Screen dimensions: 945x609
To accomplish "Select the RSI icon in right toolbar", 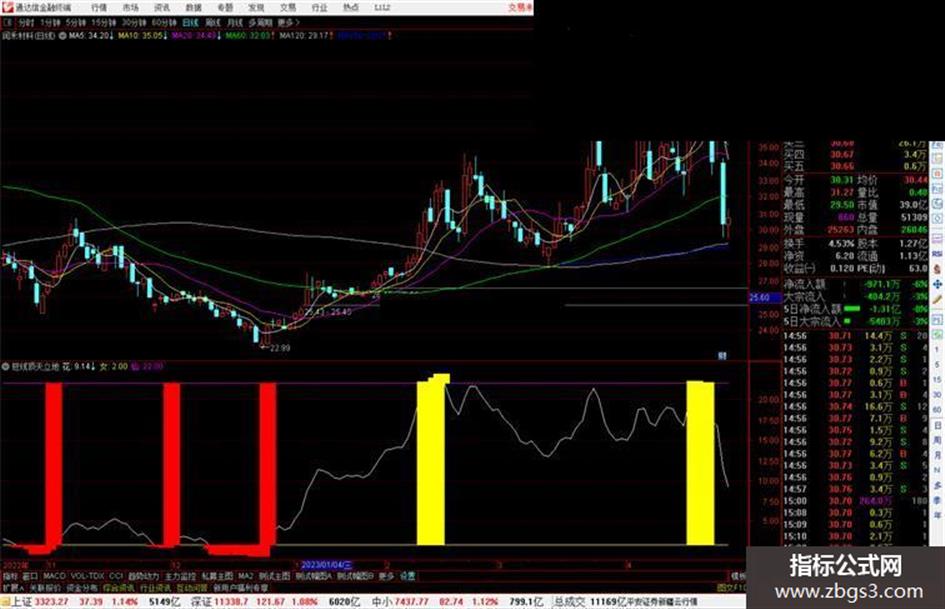I will point(937,254).
